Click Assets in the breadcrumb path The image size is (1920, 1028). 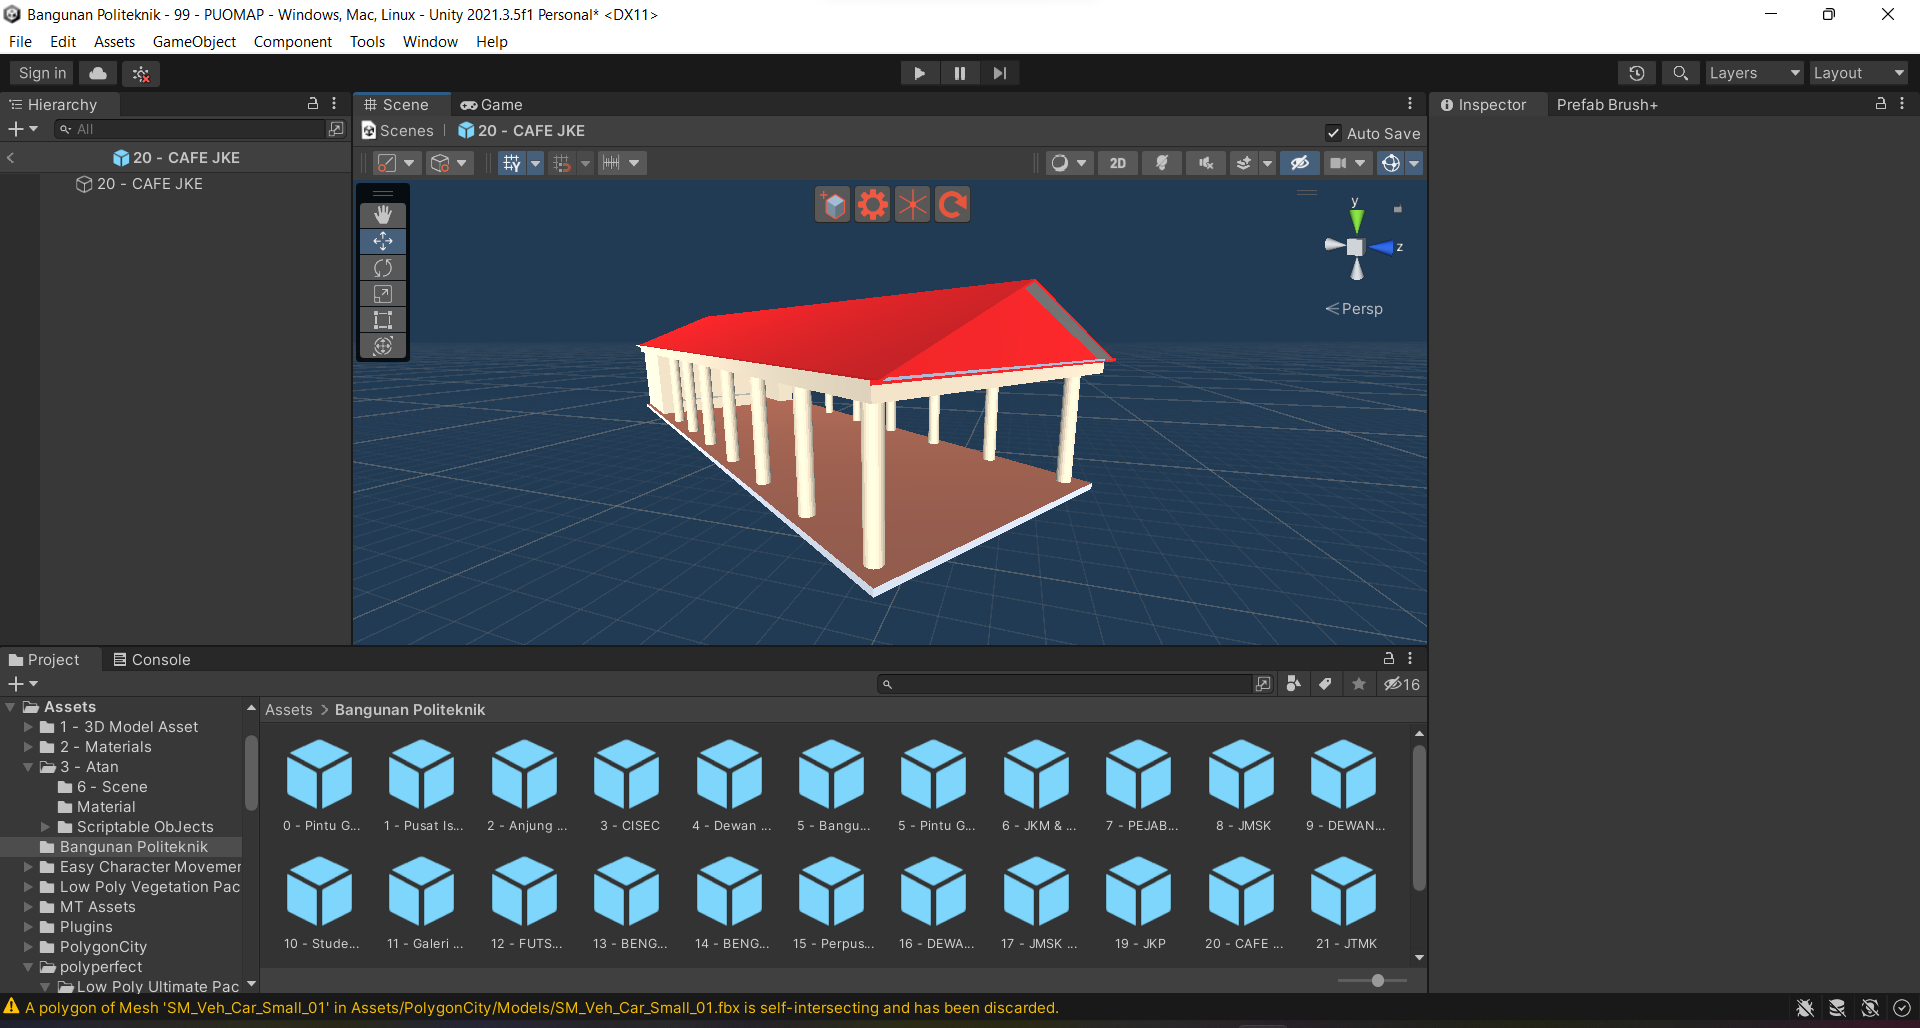[288, 710]
